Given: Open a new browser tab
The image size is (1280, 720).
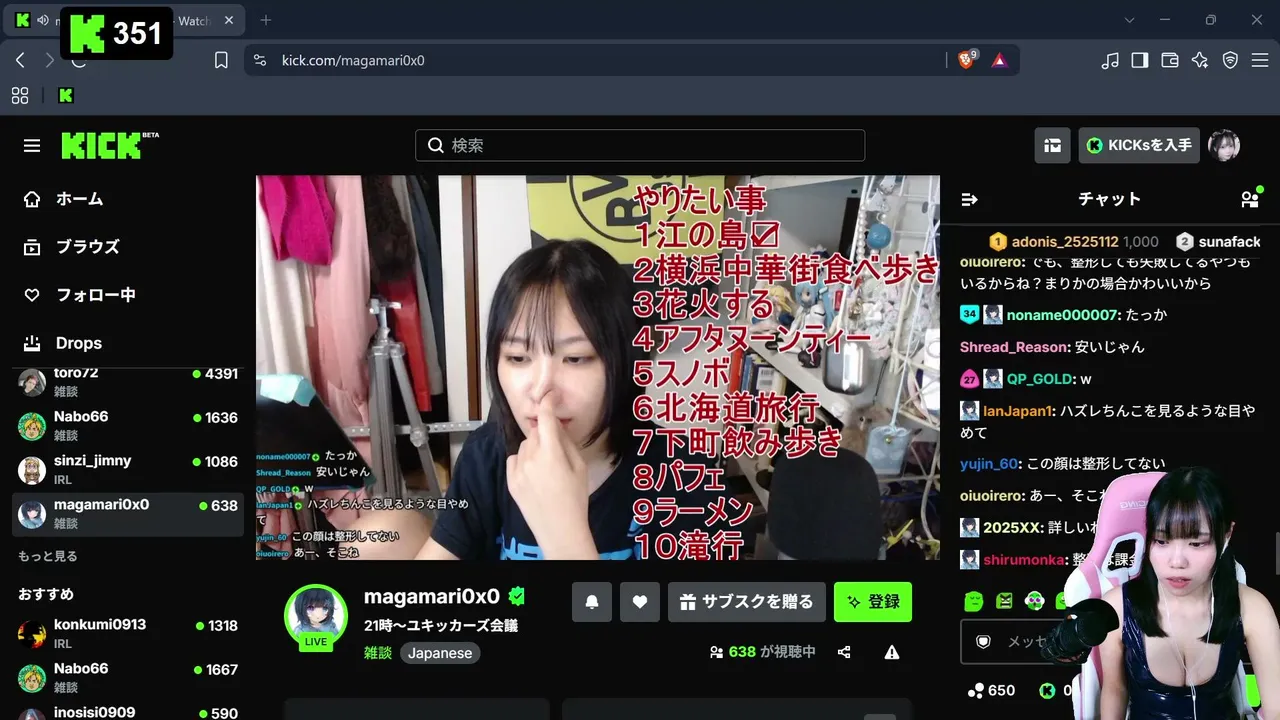Looking at the screenshot, I should [265, 20].
